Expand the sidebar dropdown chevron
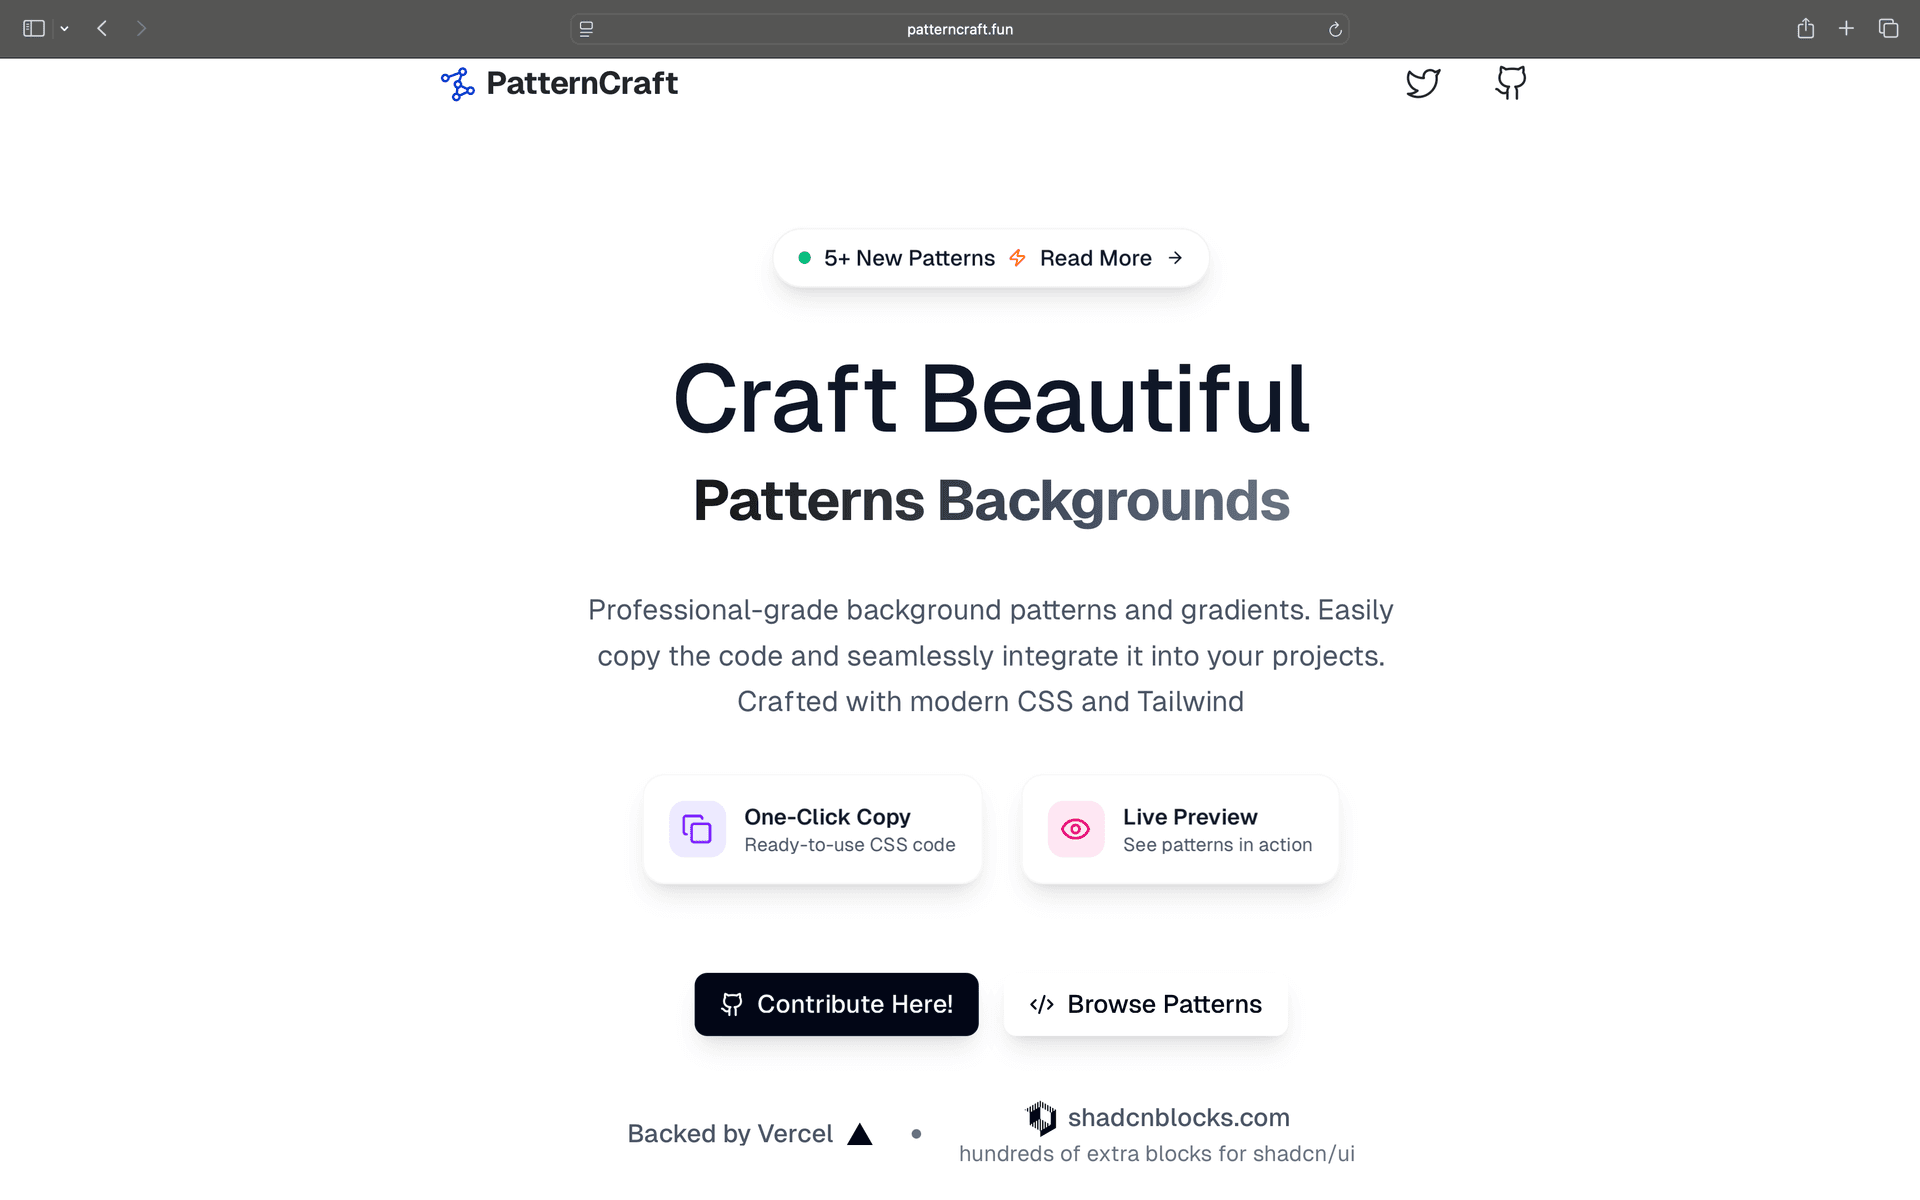The image size is (1920, 1200). 65,29
